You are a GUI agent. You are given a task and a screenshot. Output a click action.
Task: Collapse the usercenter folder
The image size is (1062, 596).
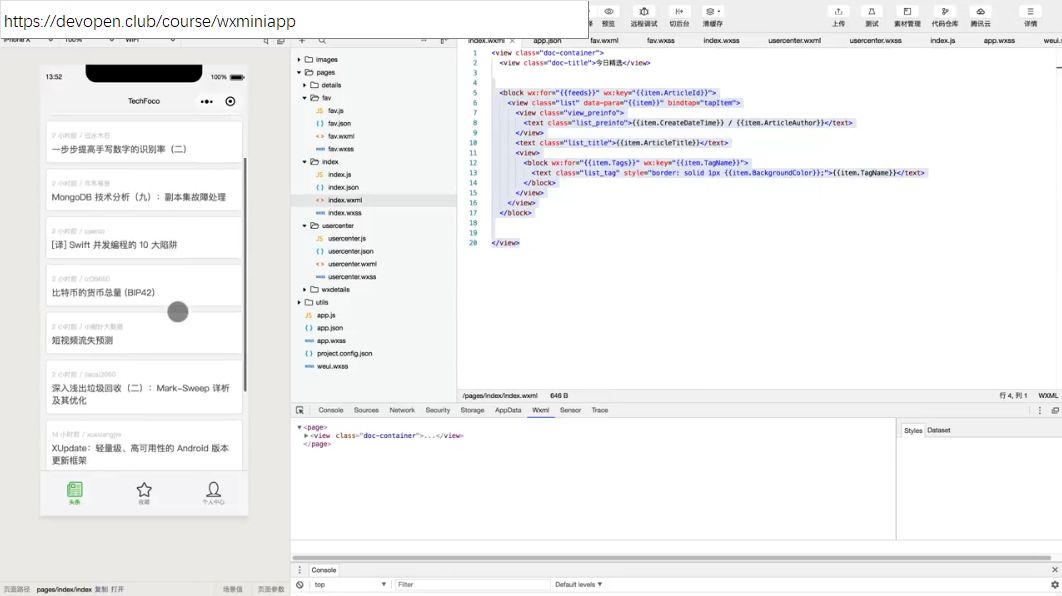click(x=304, y=226)
